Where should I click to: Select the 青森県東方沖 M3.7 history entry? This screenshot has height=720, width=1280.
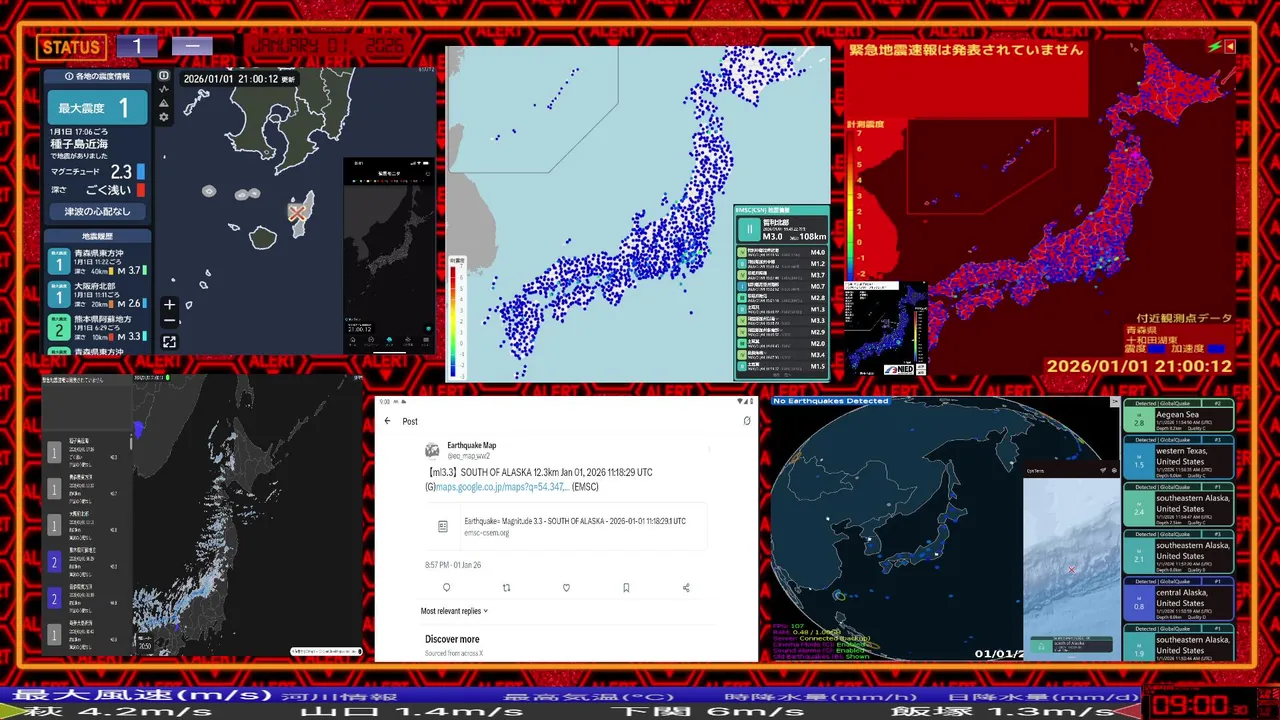(x=98, y=262)
